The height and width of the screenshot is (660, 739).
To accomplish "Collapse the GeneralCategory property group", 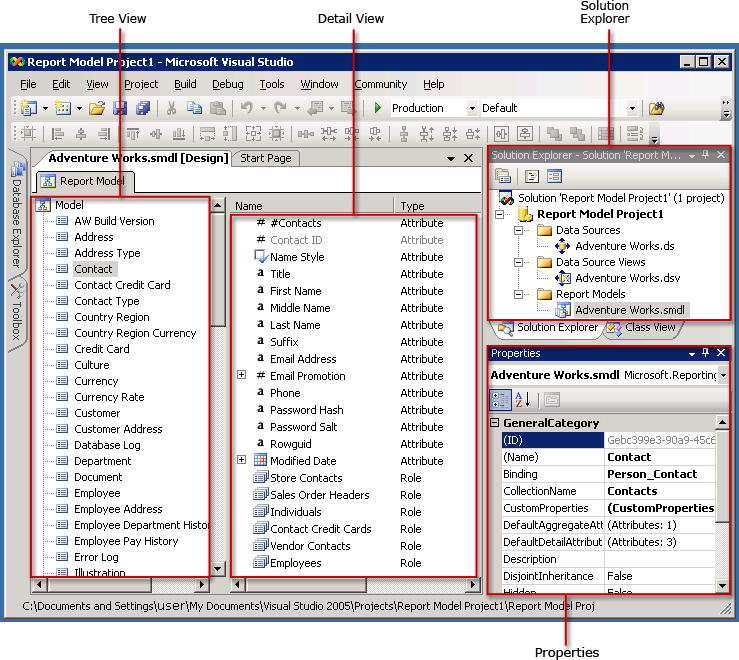I will (x=494, y=424).
